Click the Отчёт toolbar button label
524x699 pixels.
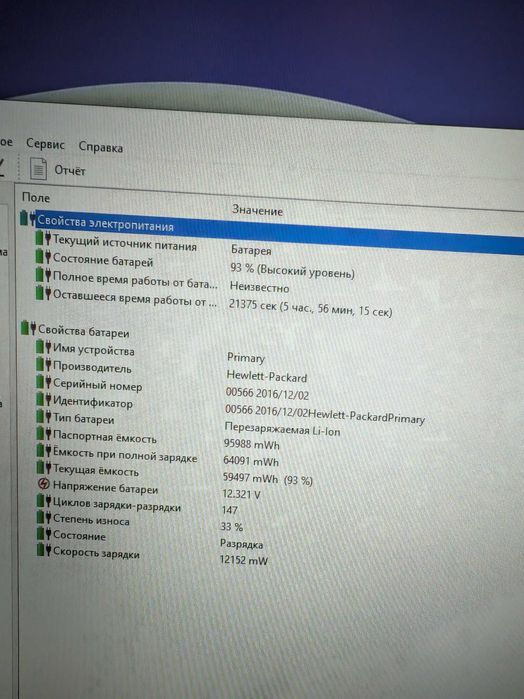click(70, 170)
